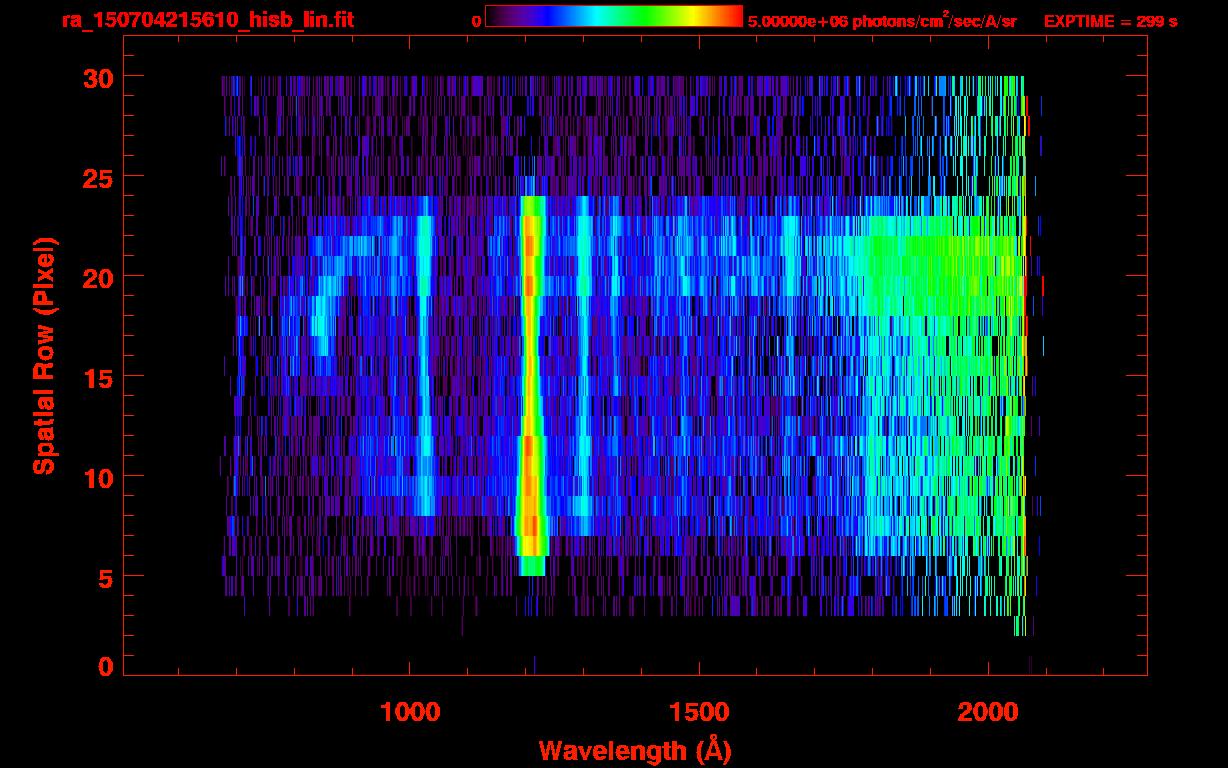Click the filename title ra_150704215610_hisb_lin.fit

[207, 20]
